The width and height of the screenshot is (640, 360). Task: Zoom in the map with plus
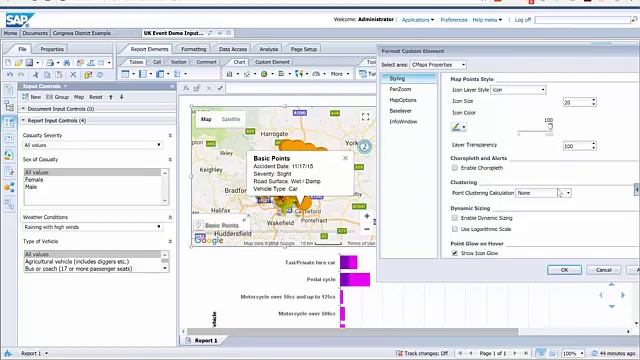[x=367, y=216]
